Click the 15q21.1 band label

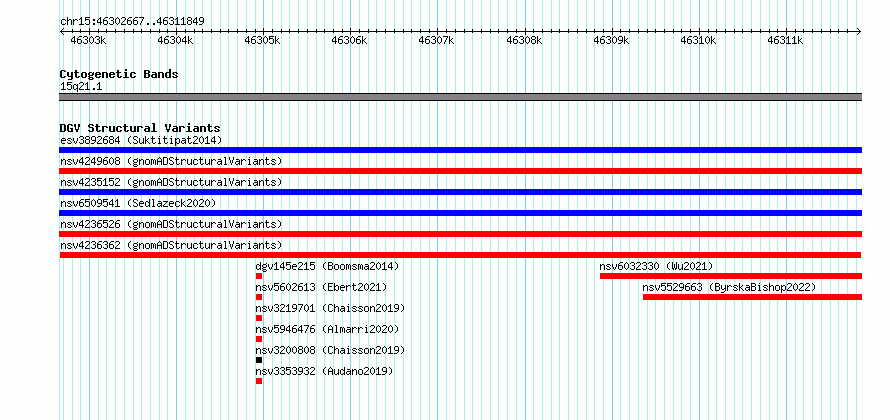point(81,87)
